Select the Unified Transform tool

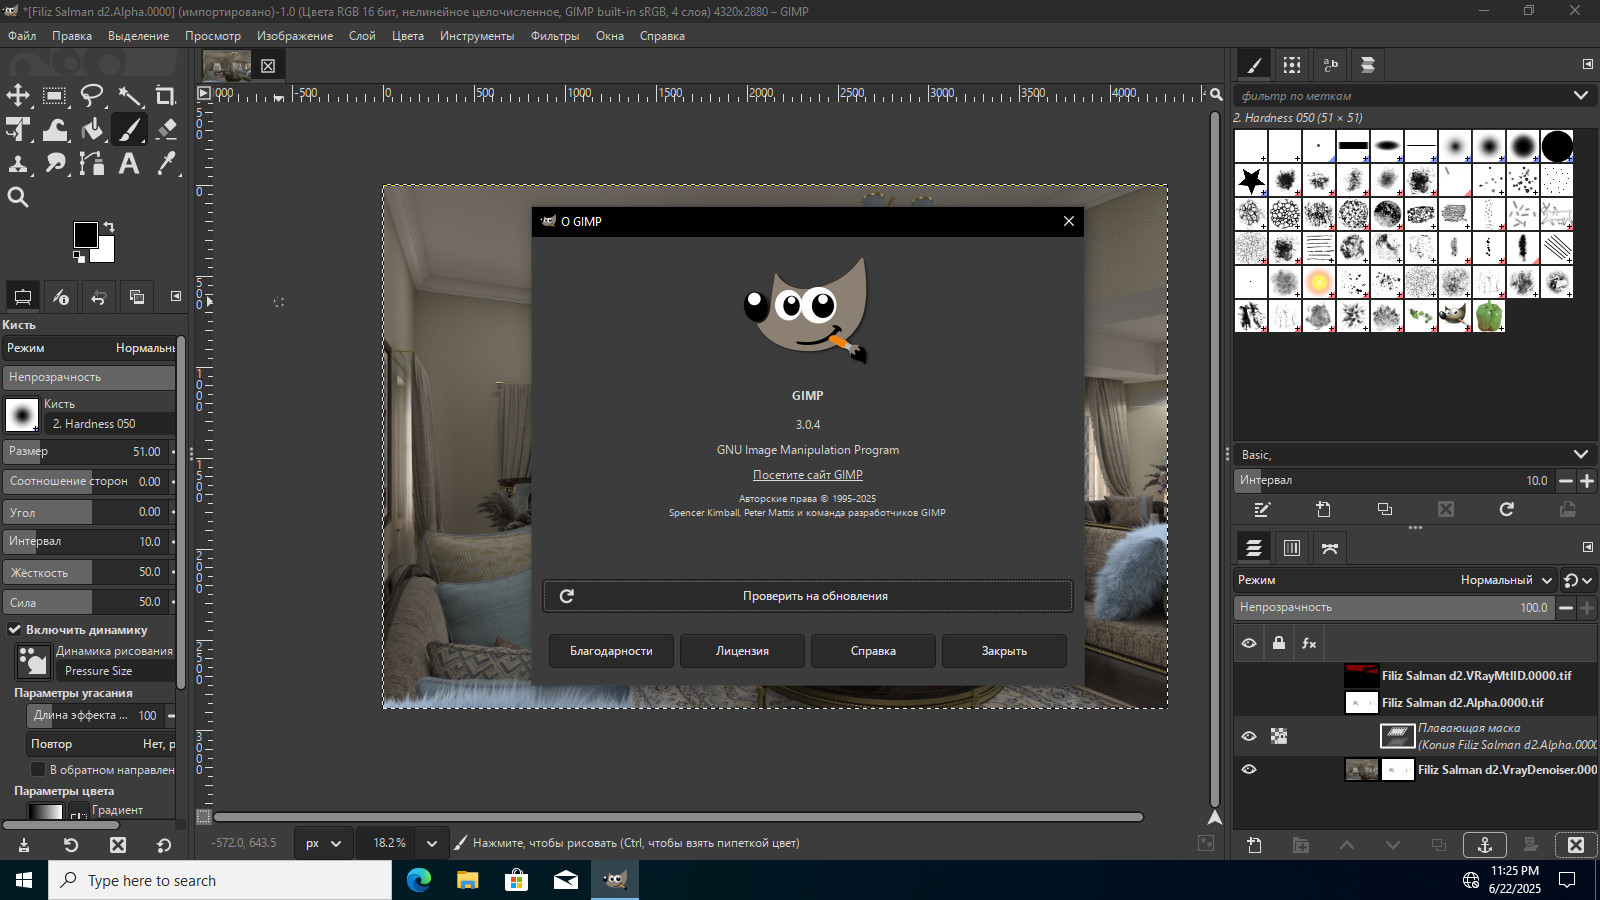pos(18,129)
